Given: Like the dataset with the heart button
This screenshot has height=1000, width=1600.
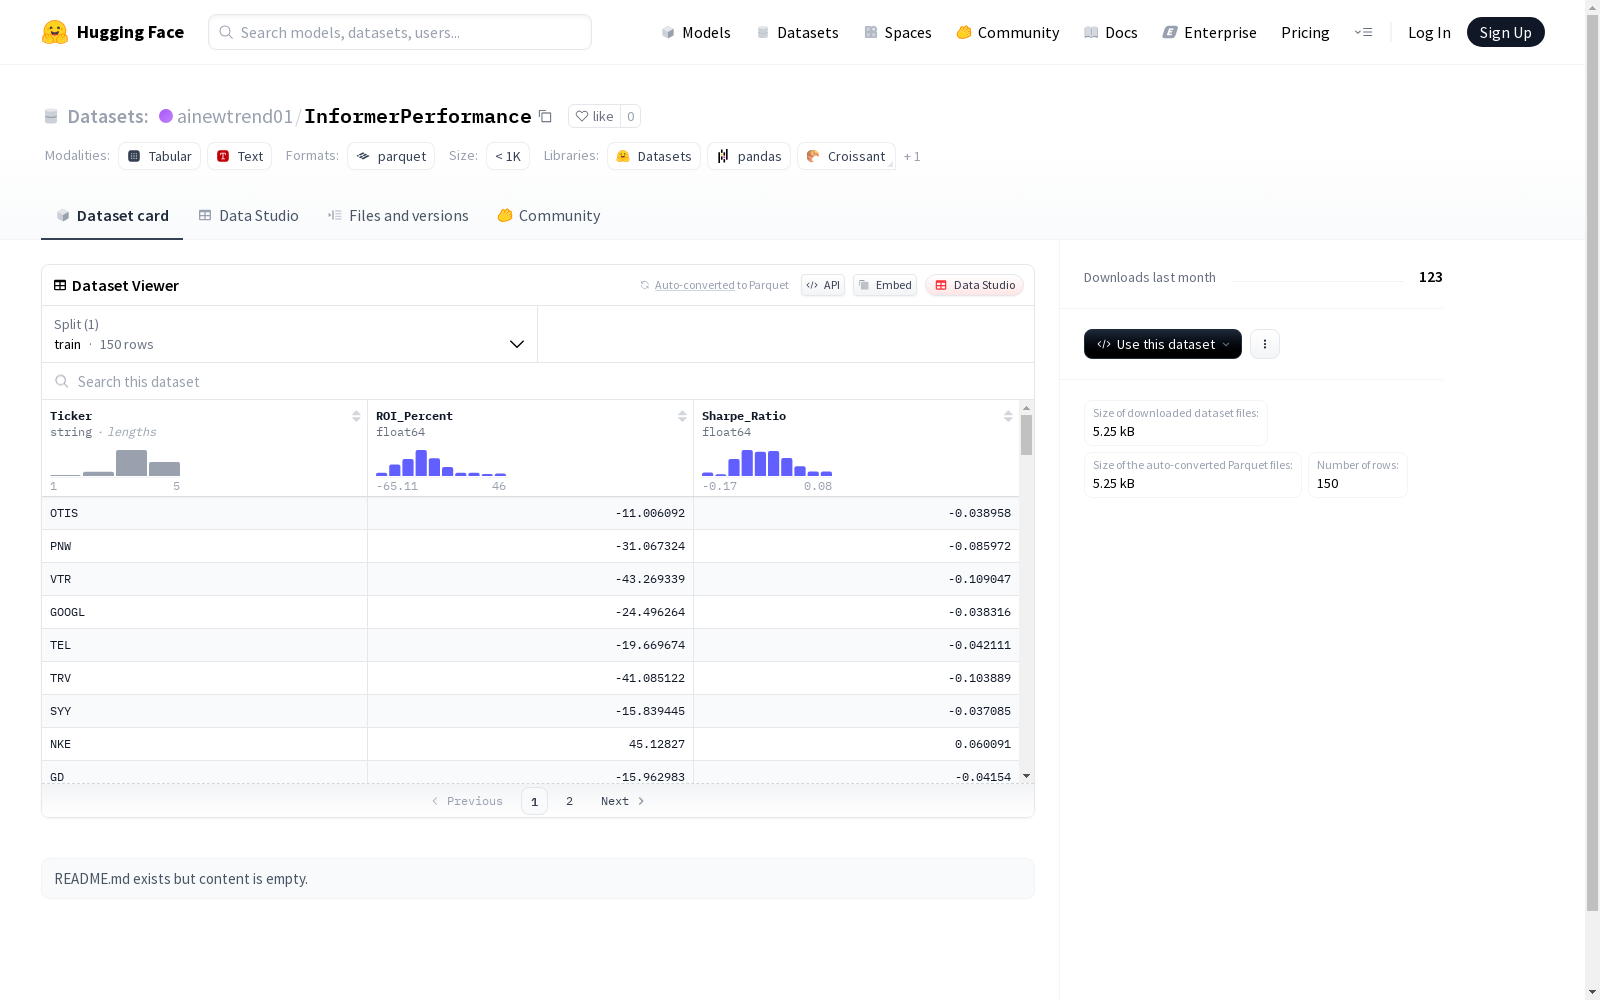Looking at the screenshot, I should pyautogui.click(x=594, y=116).
